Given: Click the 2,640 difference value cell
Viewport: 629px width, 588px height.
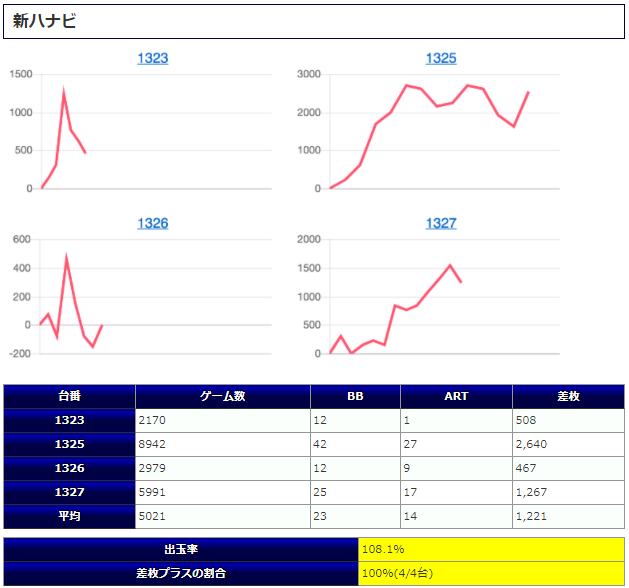Looking at the screenshot, I should coord(568,445).
